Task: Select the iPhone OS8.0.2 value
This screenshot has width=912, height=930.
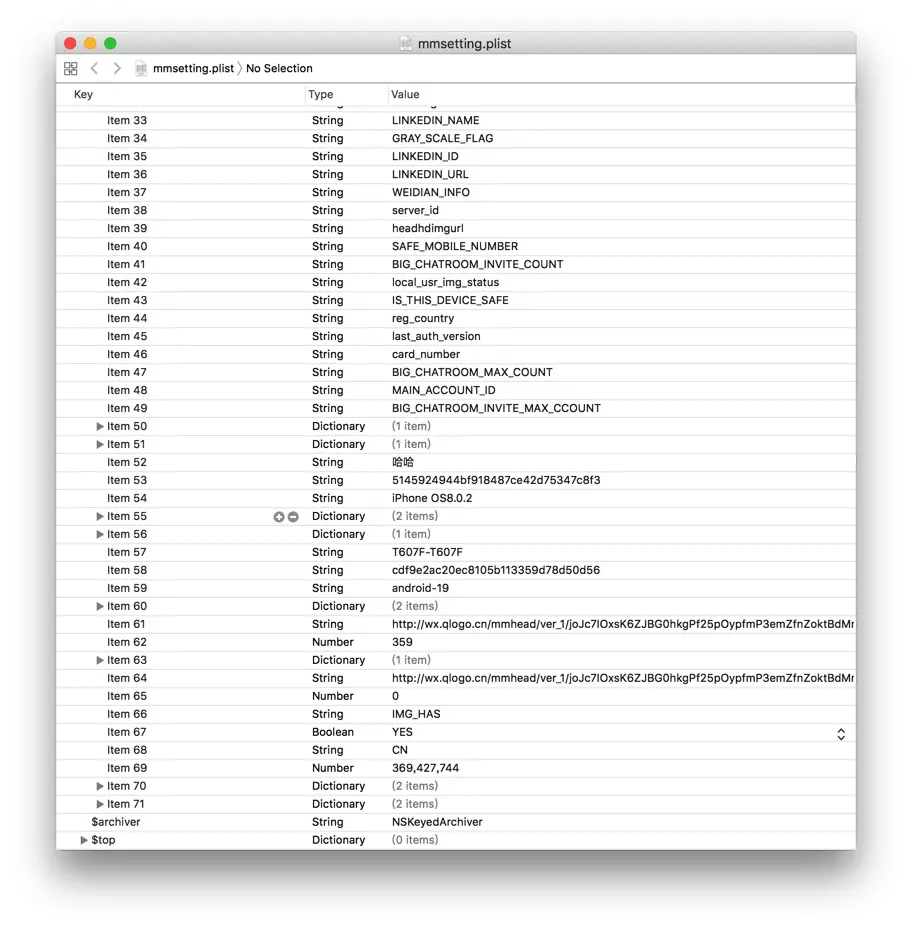Action: click(432, 498)
